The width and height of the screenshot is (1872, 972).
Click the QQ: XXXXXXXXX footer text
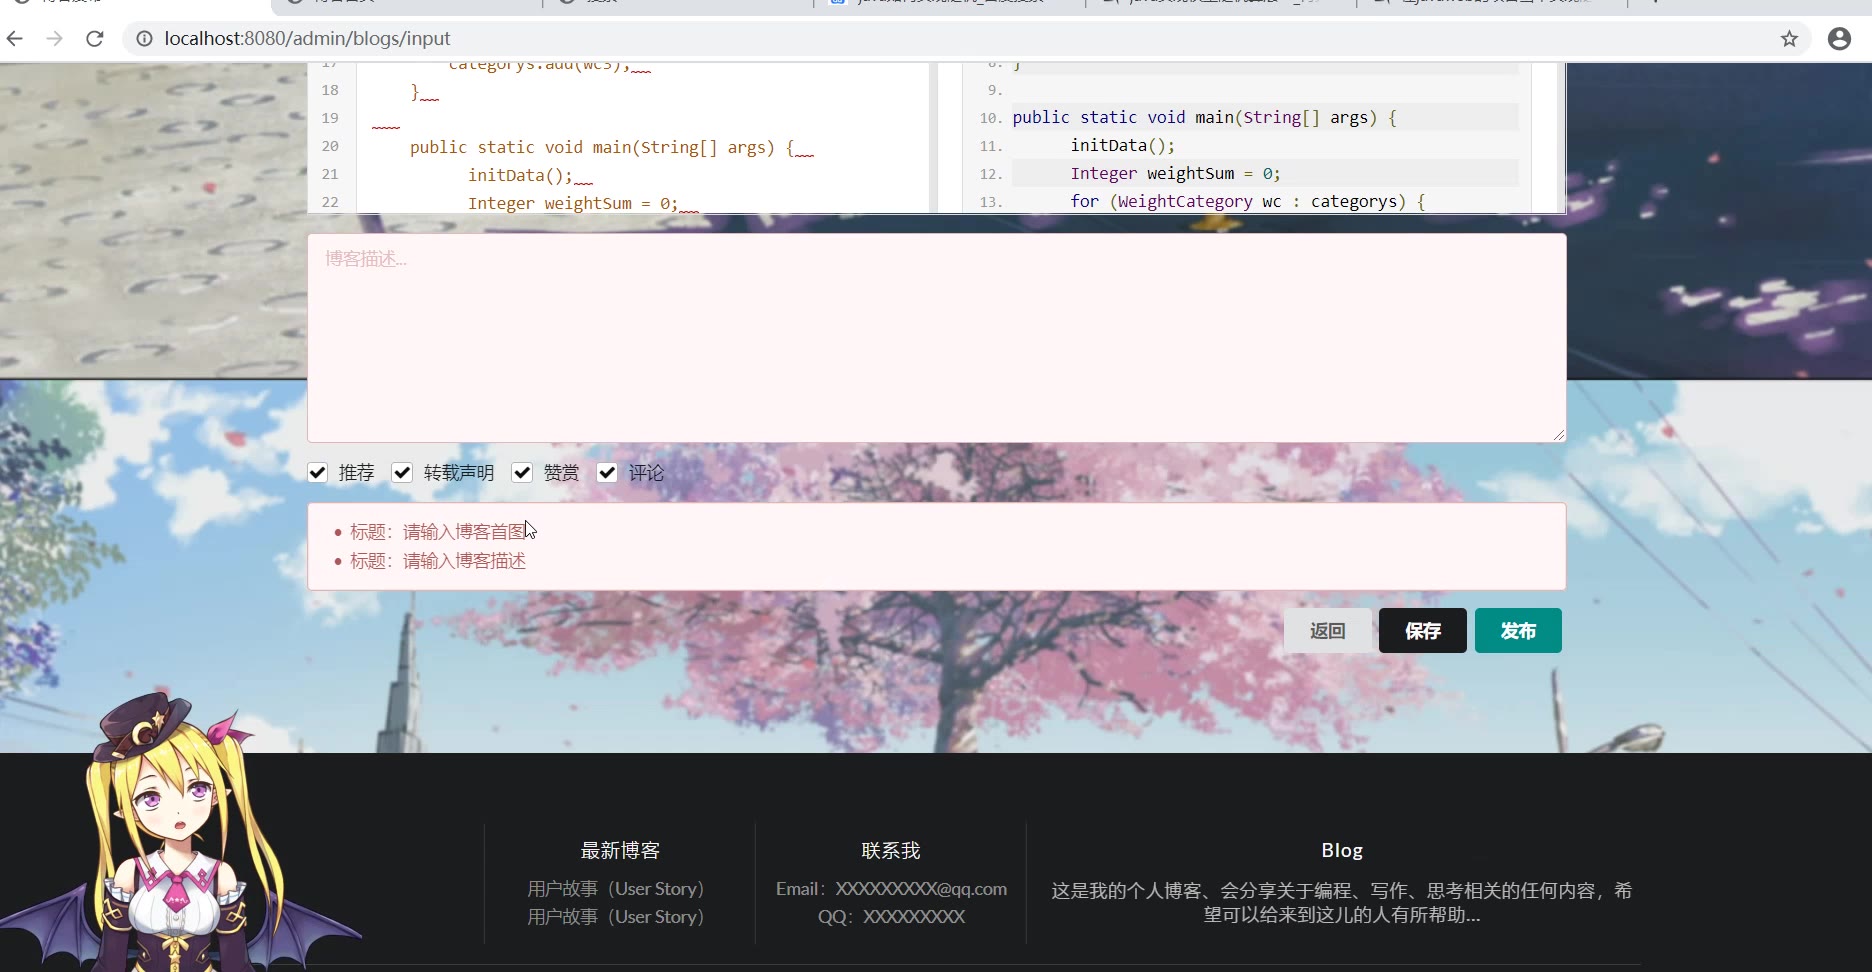coord(891,917)
